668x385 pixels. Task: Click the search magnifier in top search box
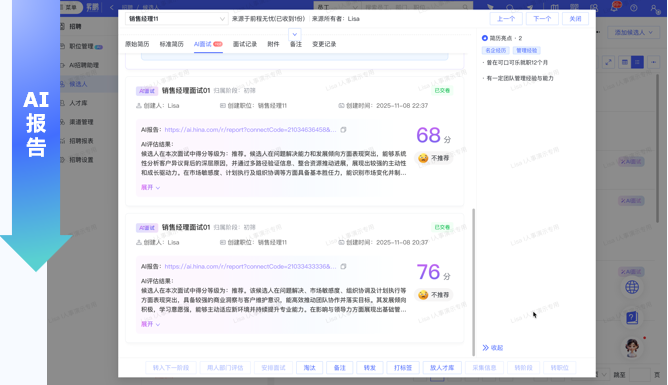coord(466,7)
